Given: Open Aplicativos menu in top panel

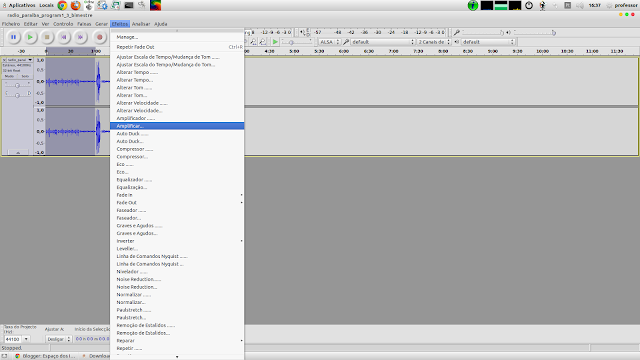Looking at the screenshot, I should pyautogui.click(x=22, y=5).
